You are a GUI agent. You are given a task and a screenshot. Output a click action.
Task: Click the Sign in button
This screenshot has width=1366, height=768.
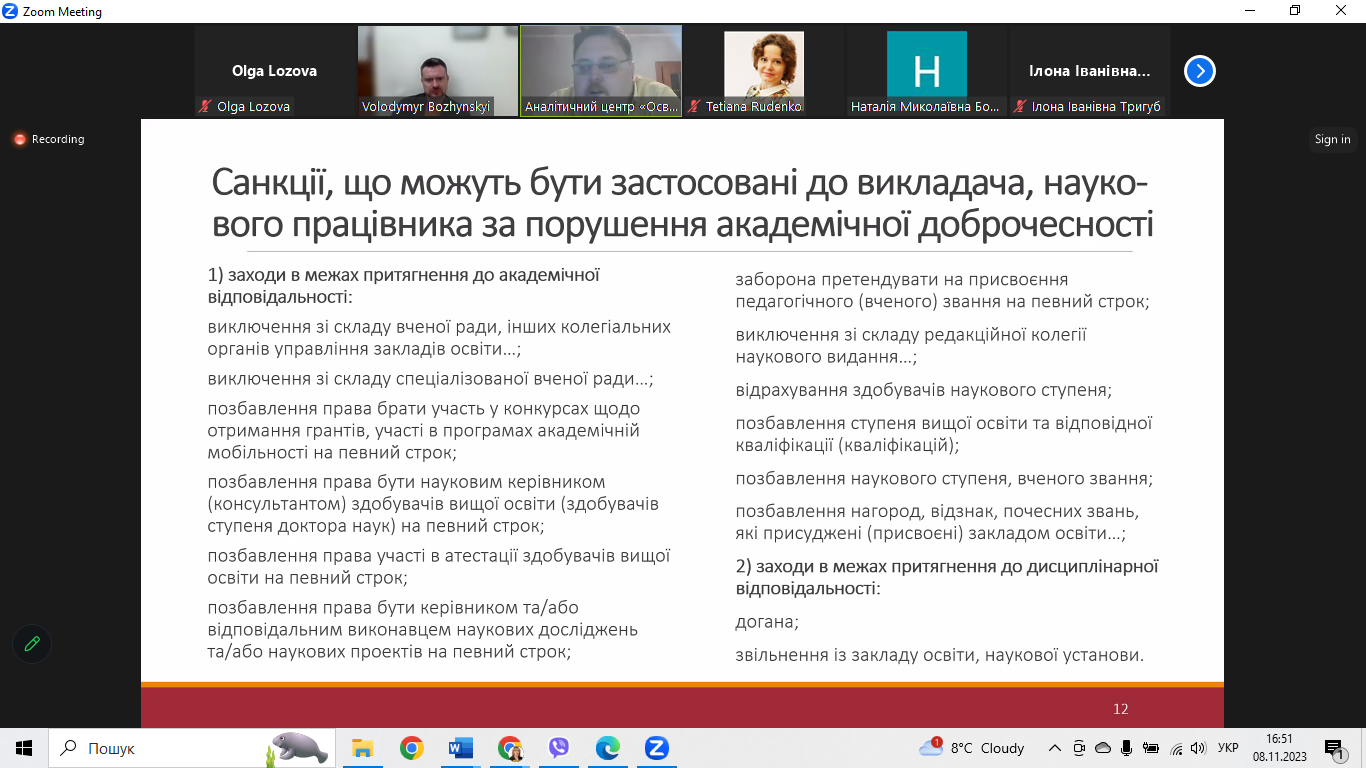click(x=1332, y=139)
